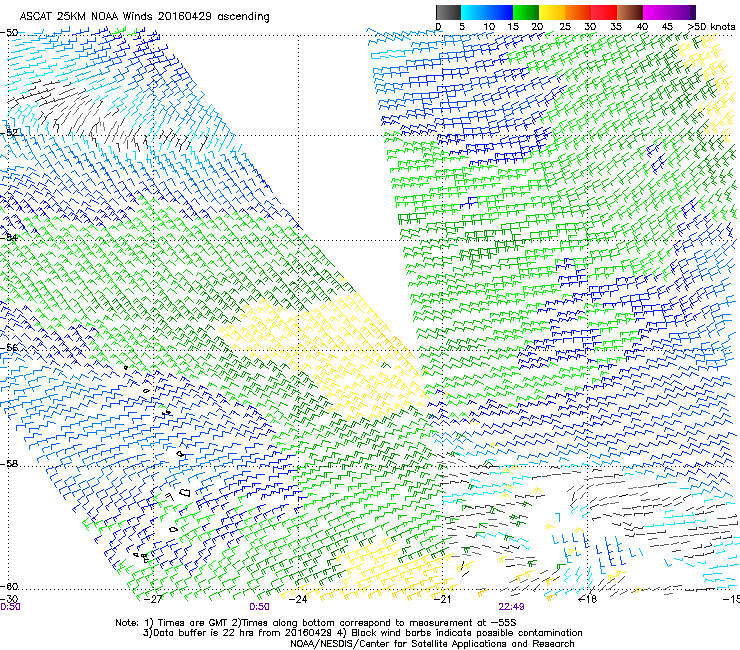Click the 'NOAA/NESDIS/Center for Satellite Applications and Research' credit
The height and width of the screenshot is (650, 740).
[432, 644]
